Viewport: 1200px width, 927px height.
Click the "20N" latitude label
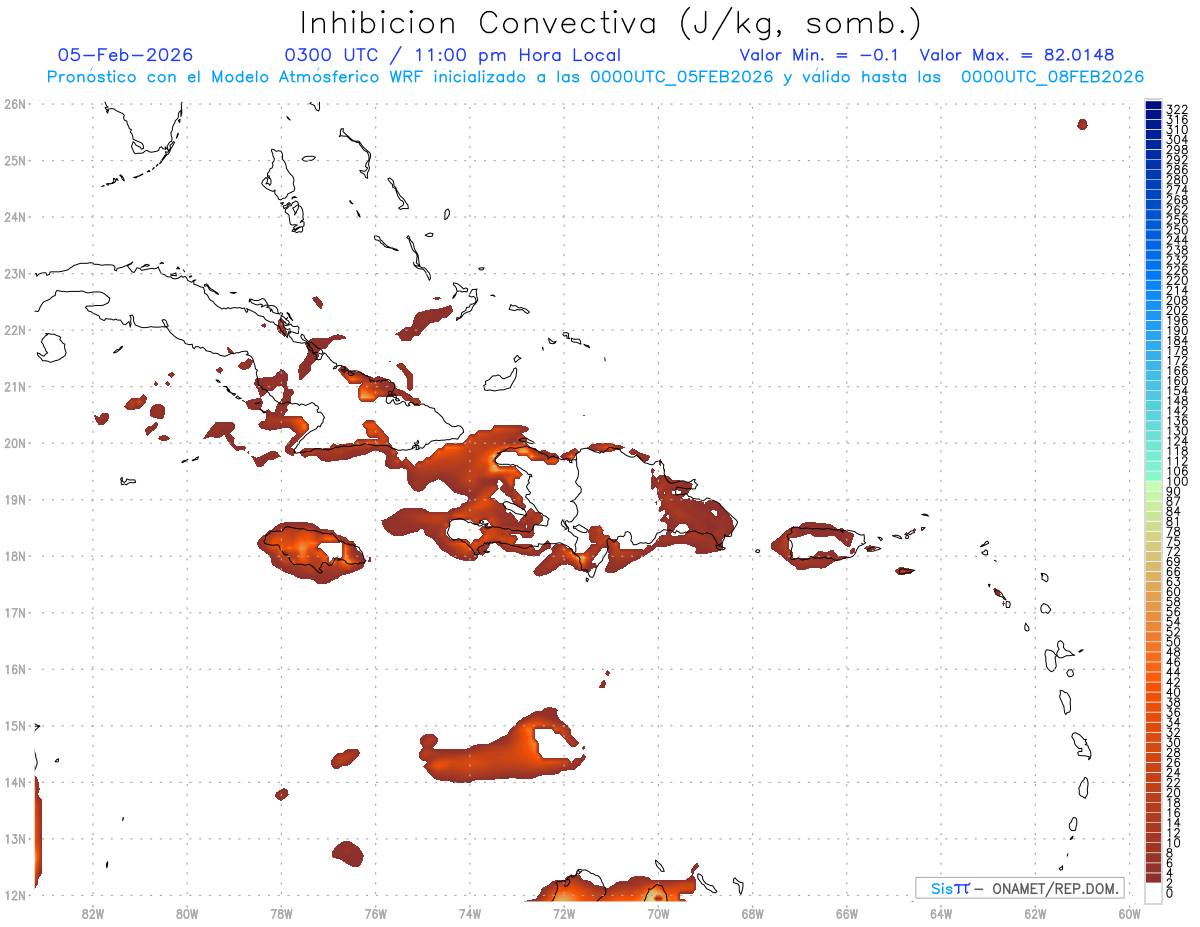coord(15,443)
